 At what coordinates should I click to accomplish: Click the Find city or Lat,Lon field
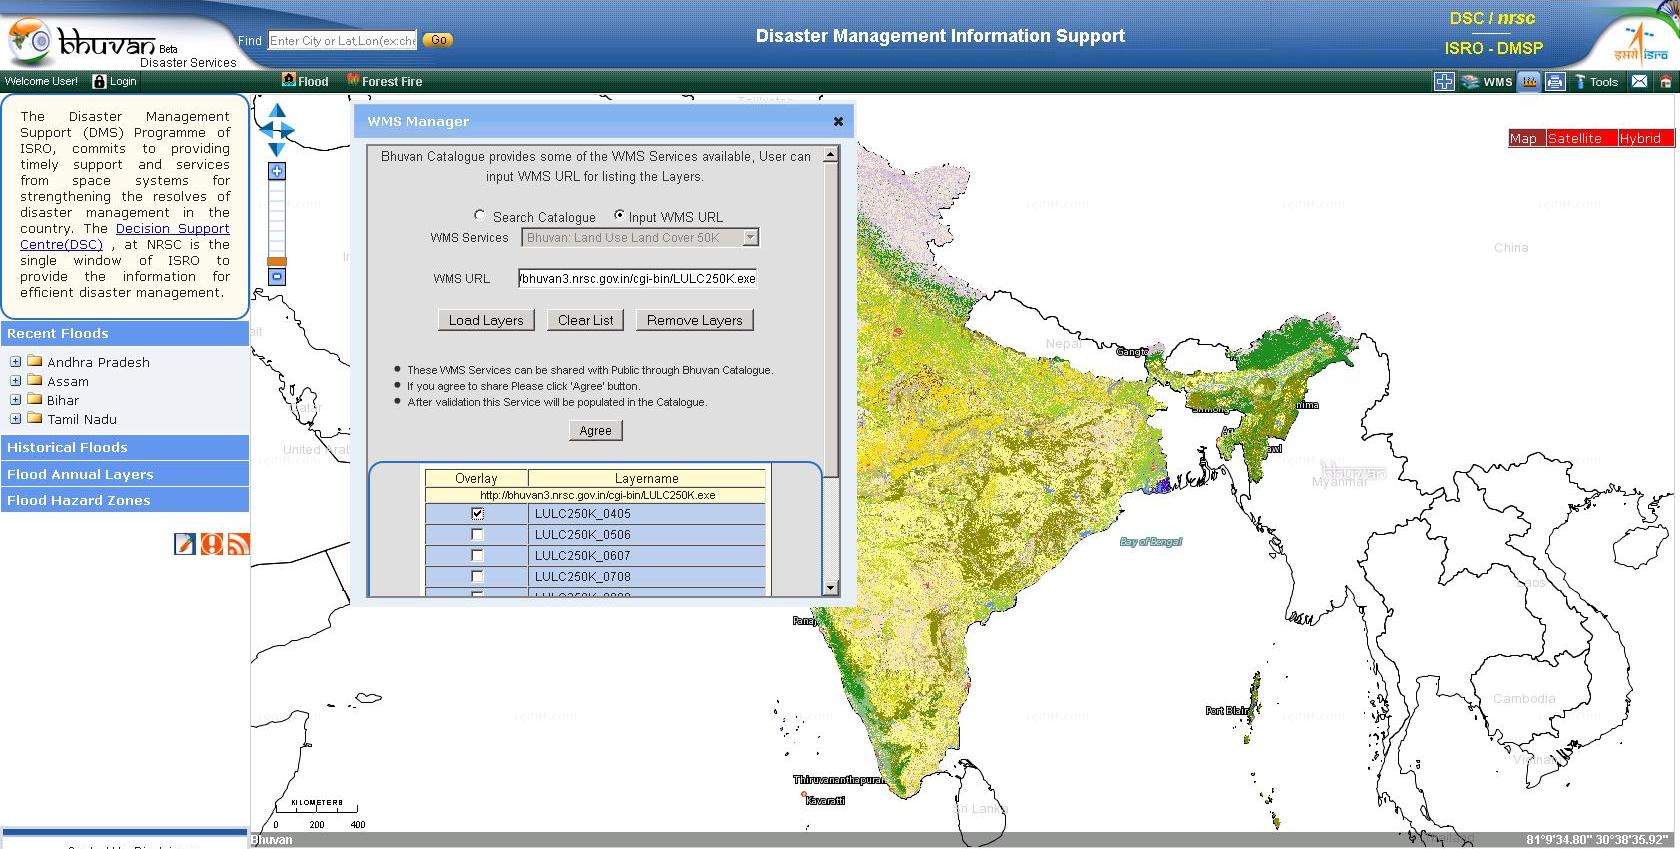click(342, 41)
